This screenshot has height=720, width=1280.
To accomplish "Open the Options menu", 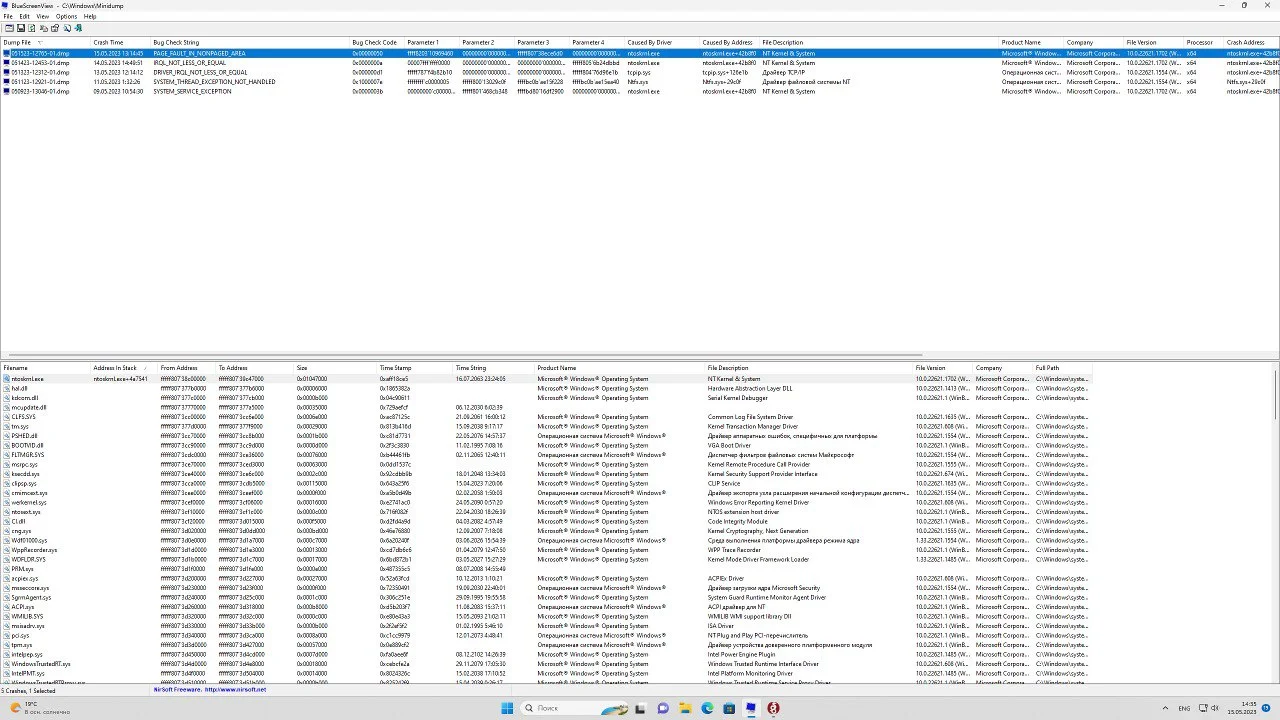I will click(66, 16).
